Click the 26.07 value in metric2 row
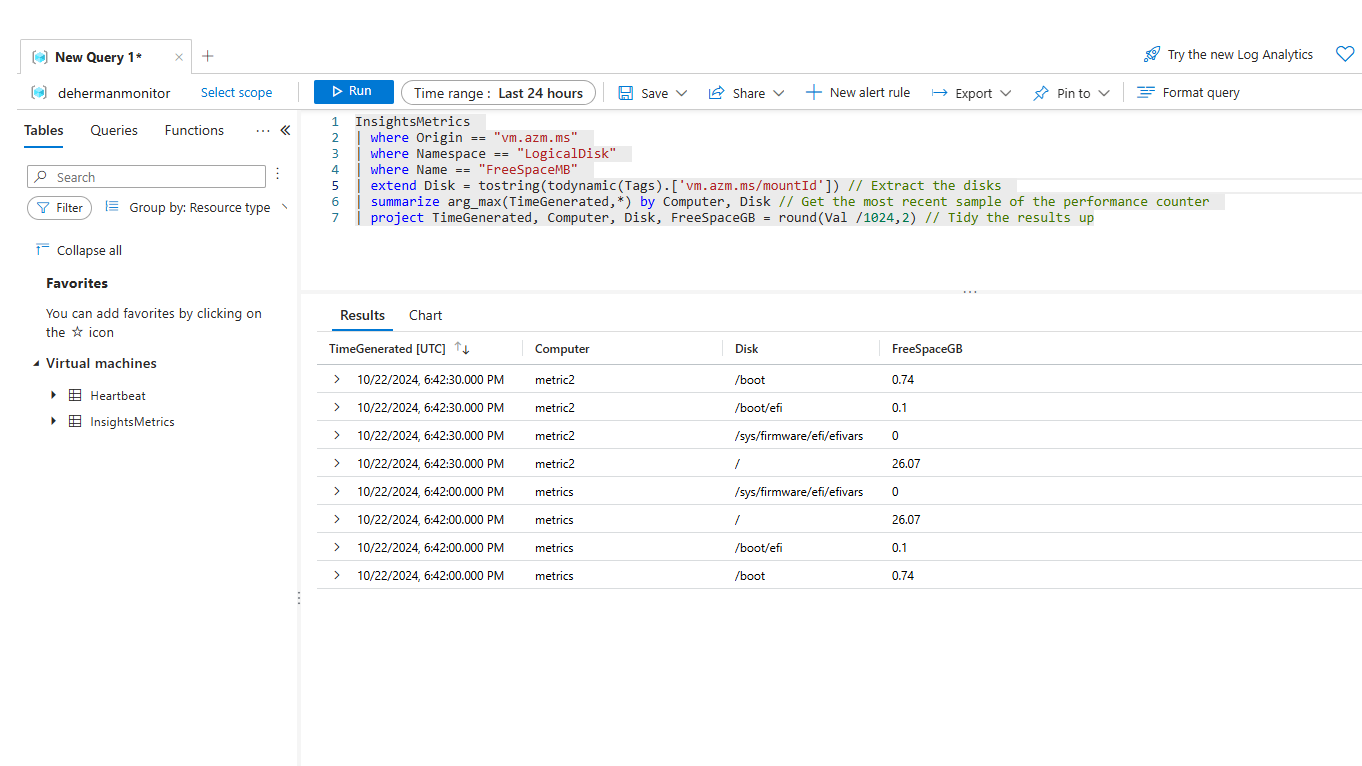 [906, 463]
